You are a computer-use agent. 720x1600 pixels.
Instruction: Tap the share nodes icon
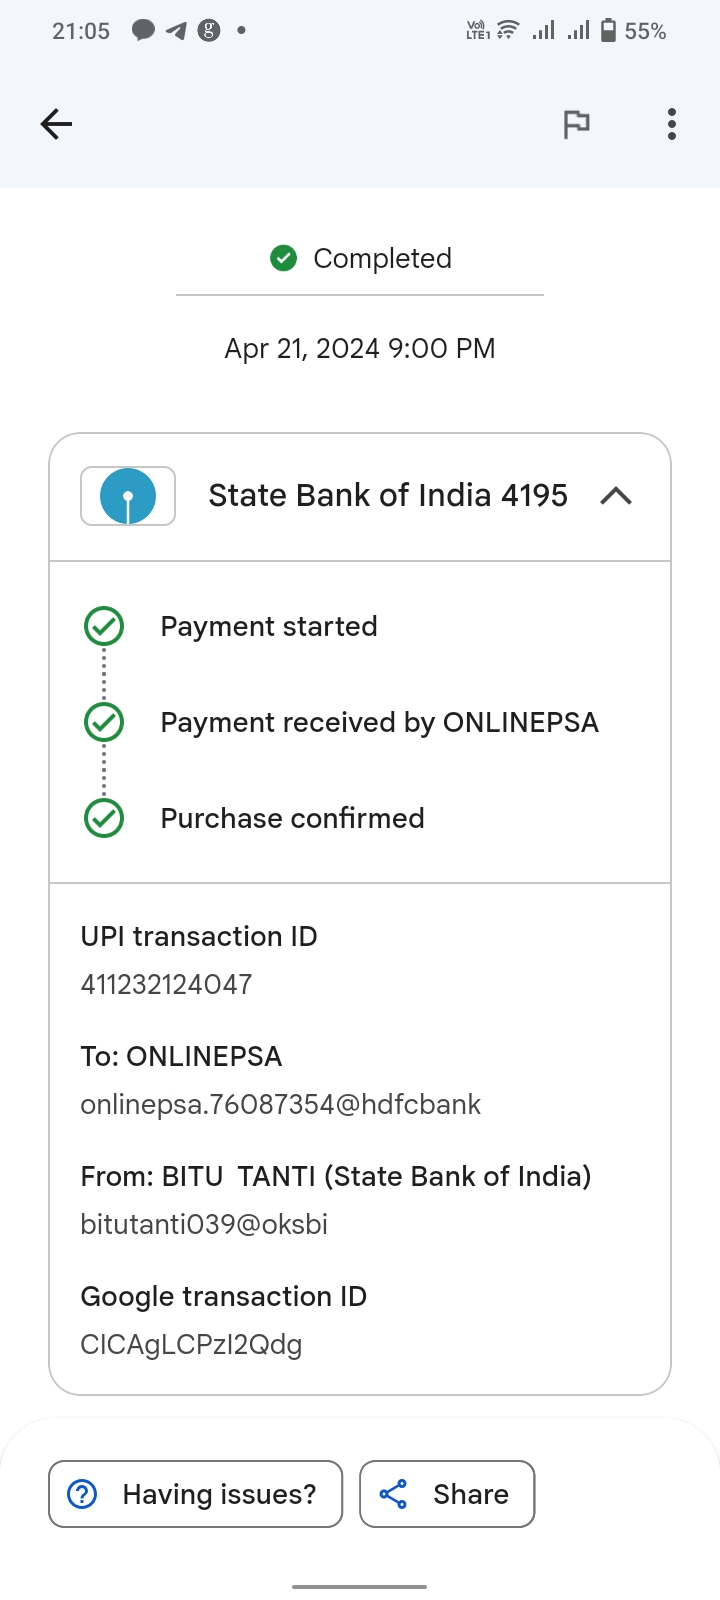click(393, 1494)
